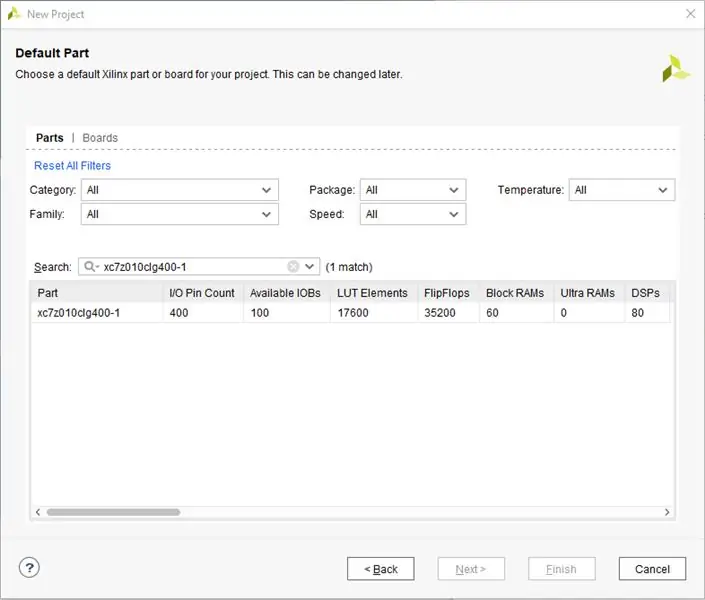This screenshot has height=600, width=705.
Task: Click the magnifier search options icon
Action: tap(91, 267)
